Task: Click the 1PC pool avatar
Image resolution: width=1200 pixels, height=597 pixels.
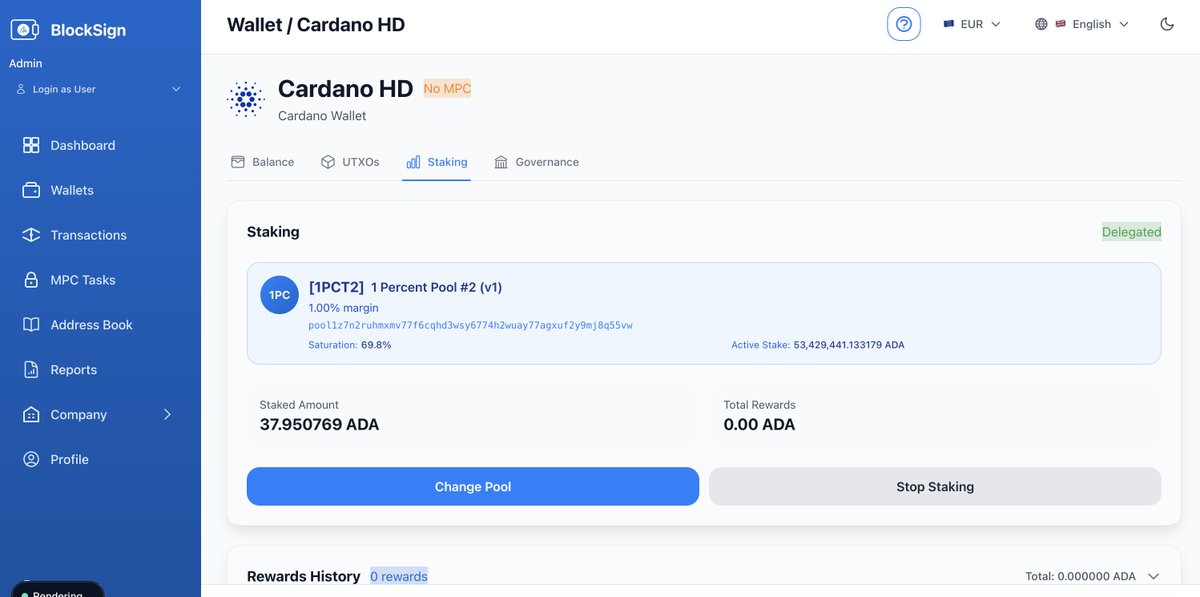Action: pos(279,295)
